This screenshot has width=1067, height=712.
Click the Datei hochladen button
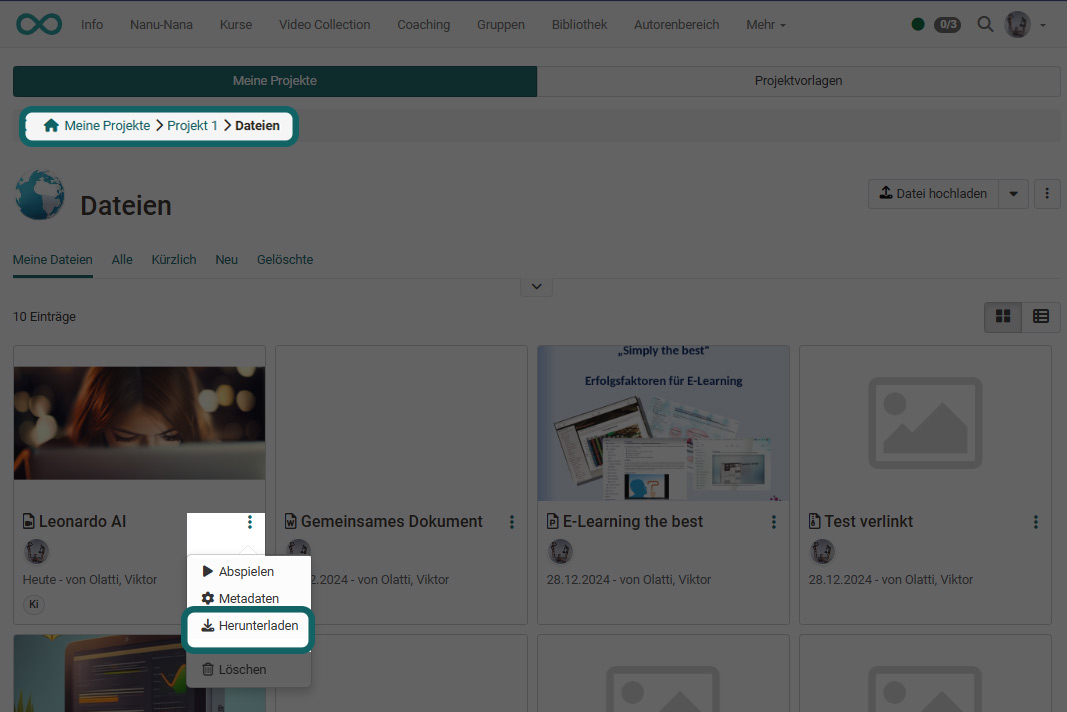(934, 194)
